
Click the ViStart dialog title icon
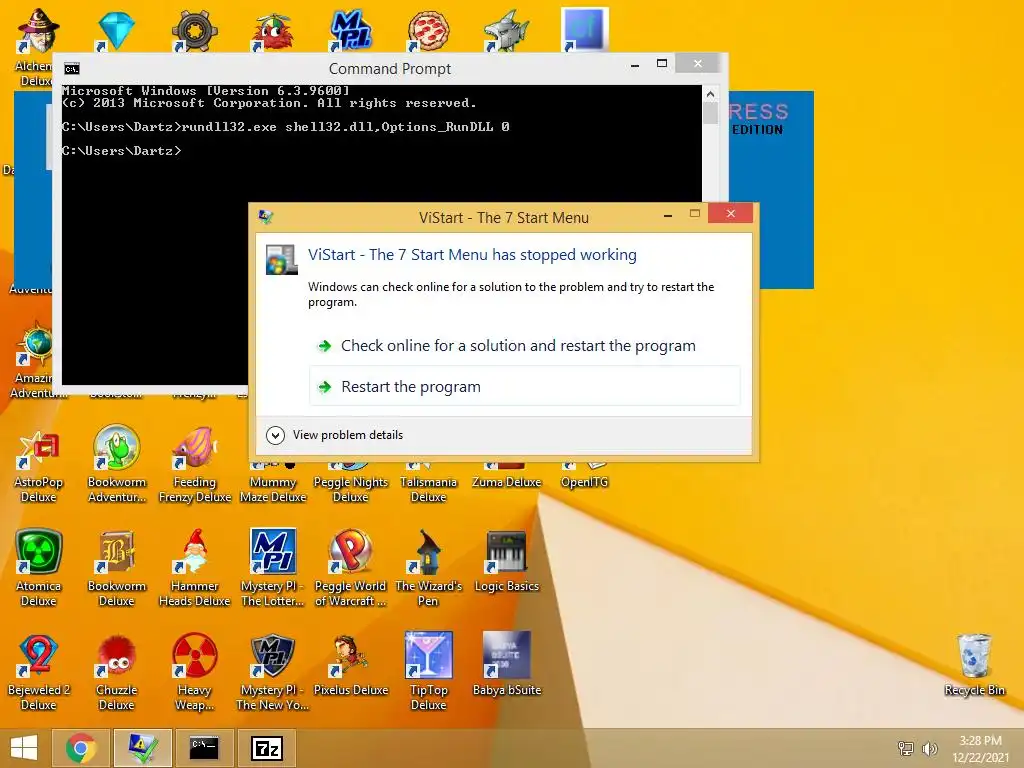point(266,217)
